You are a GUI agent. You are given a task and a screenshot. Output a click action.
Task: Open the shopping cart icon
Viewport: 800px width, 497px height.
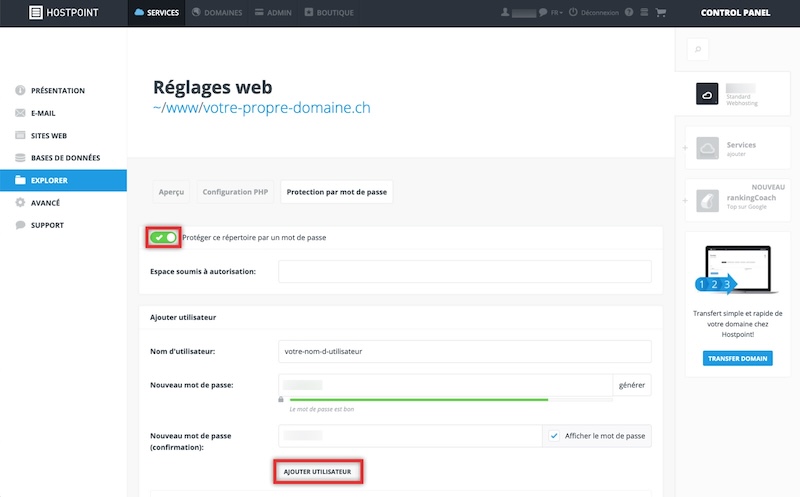point(661,12)
